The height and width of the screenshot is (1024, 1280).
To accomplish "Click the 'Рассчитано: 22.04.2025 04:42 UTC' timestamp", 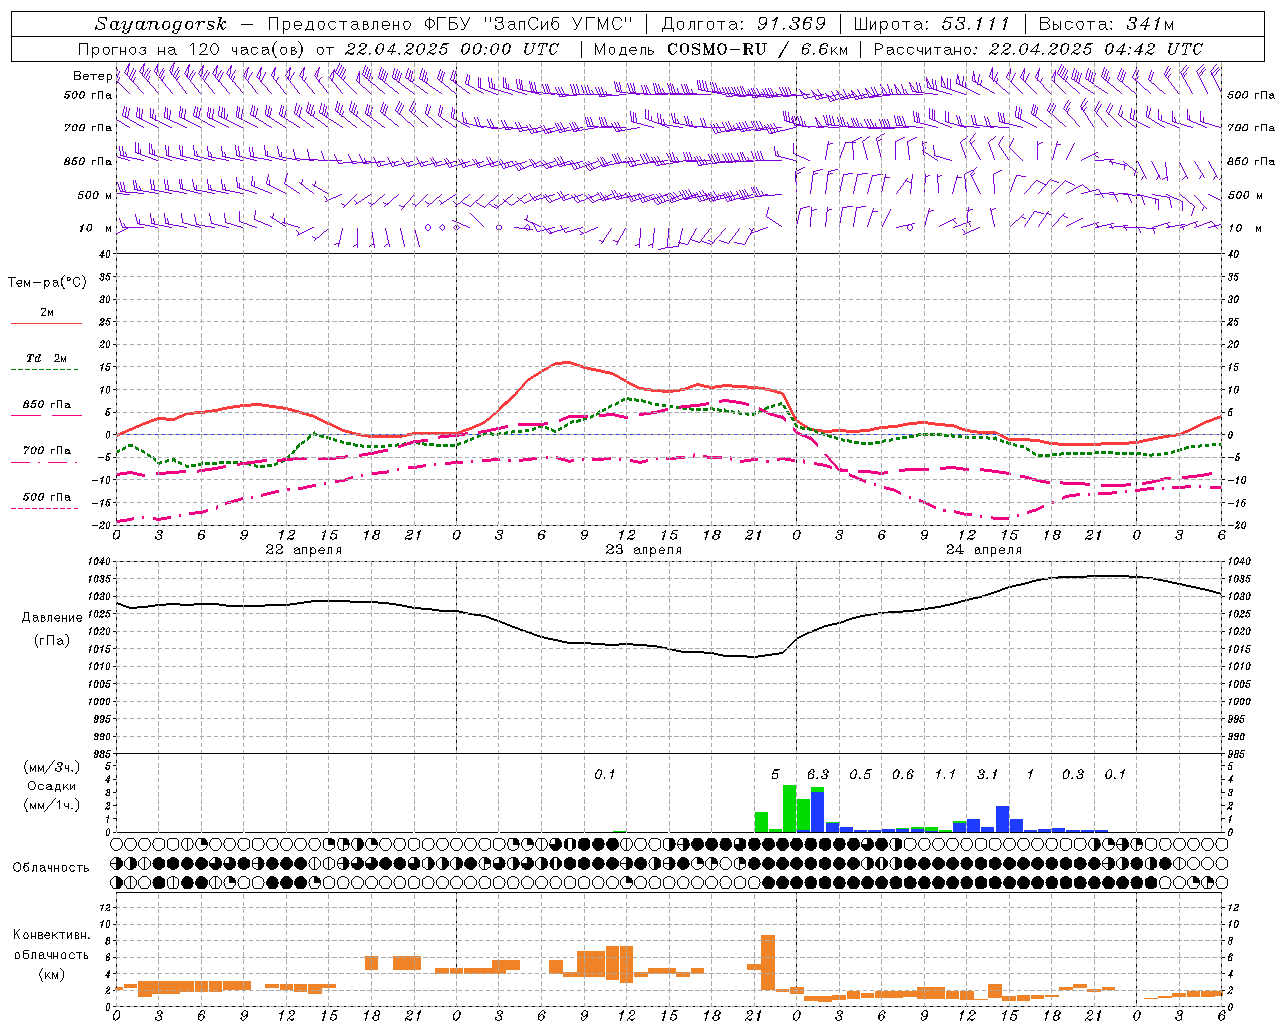I will pos(1038,49).
